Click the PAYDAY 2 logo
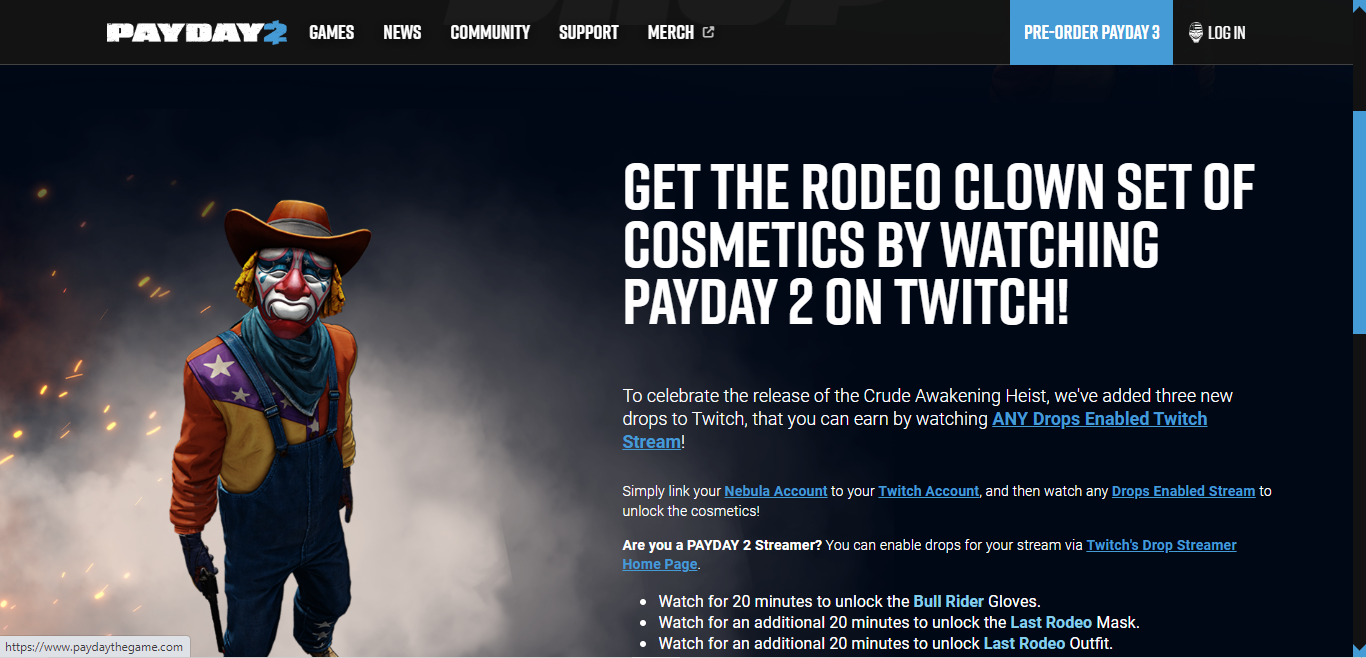This screenshot has width=1366, height=658. (x=197, y=33)
